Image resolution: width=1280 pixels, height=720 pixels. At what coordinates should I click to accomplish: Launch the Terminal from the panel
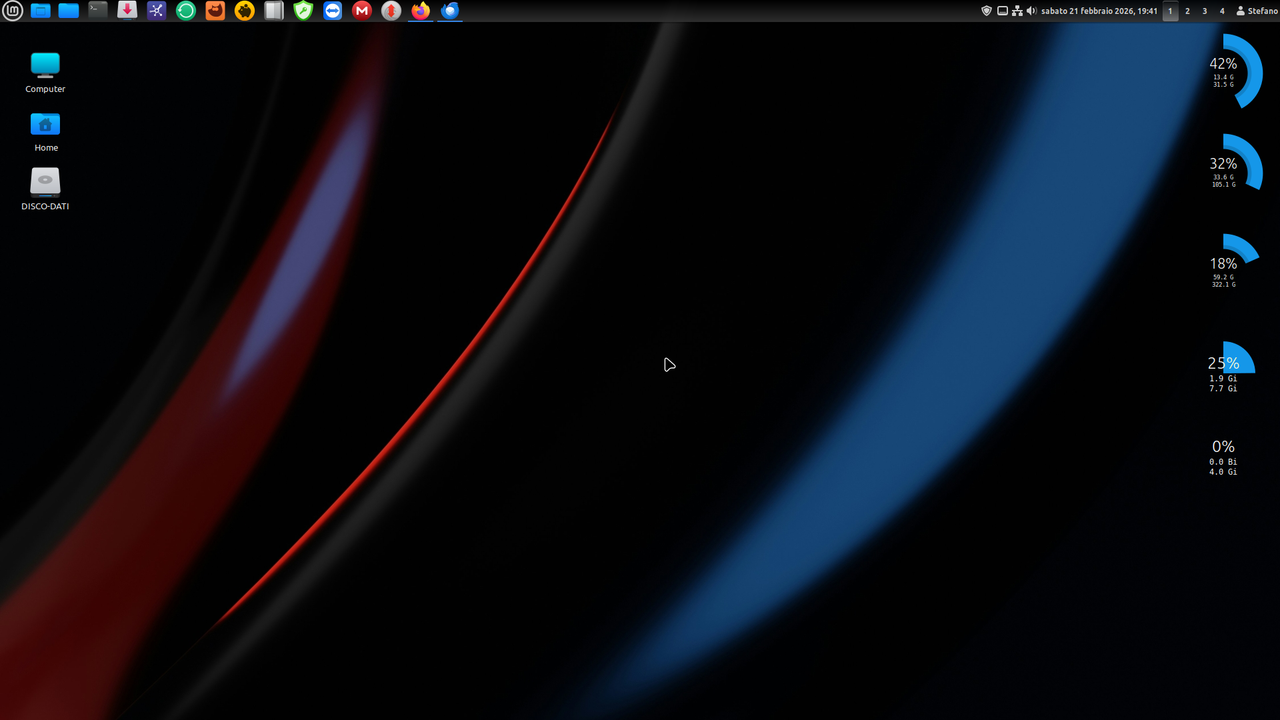pos(98,11)
